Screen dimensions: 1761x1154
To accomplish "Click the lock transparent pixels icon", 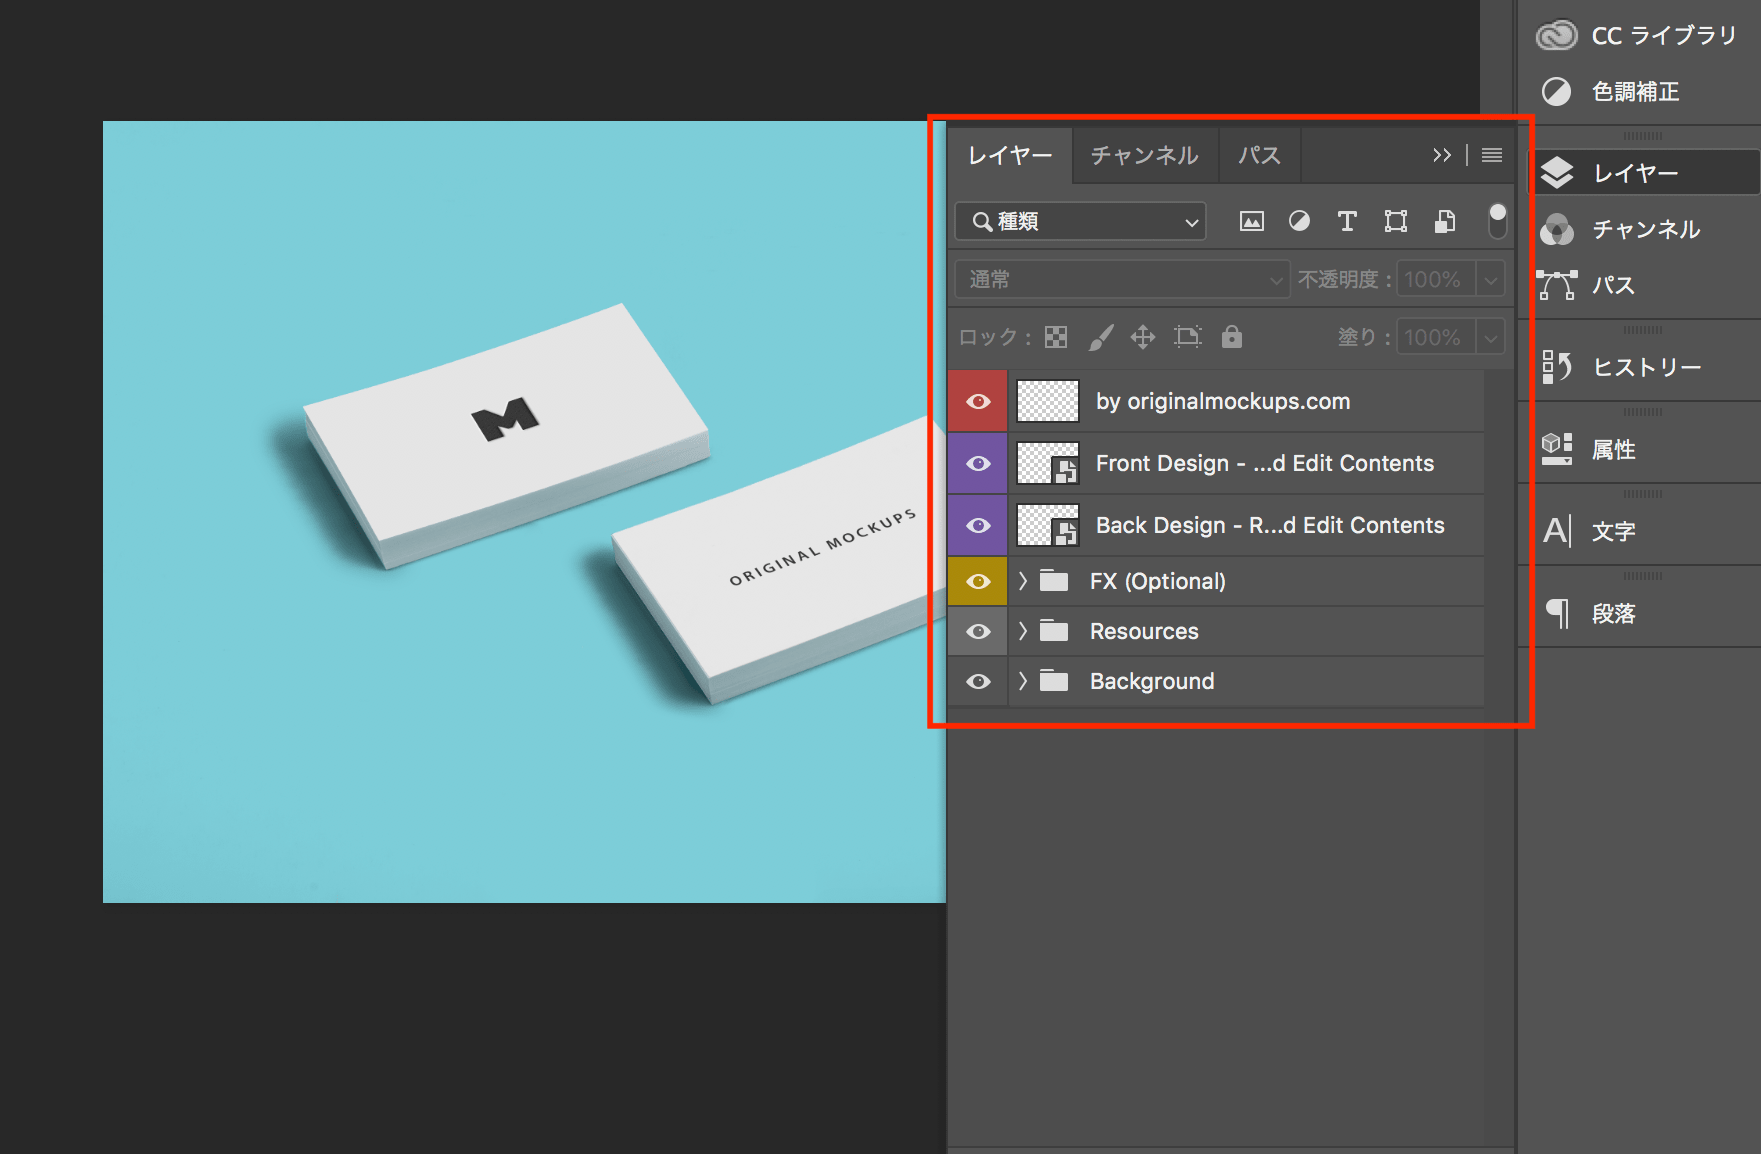I will click(1056, 337).
